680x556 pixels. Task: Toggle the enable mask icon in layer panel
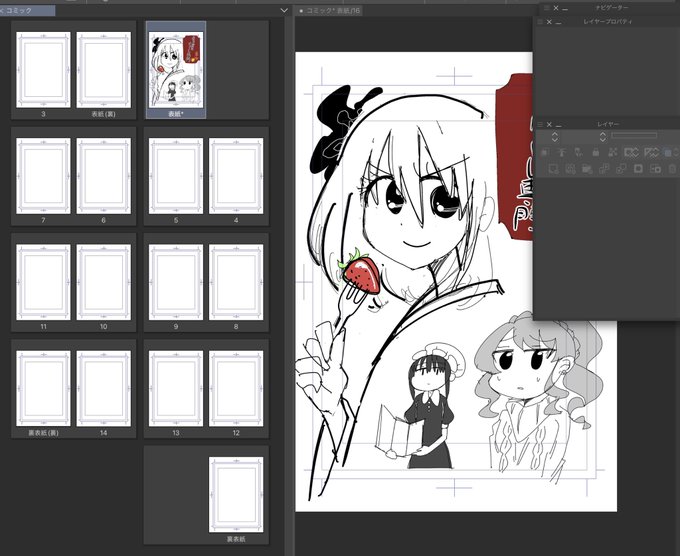(632, 152)
